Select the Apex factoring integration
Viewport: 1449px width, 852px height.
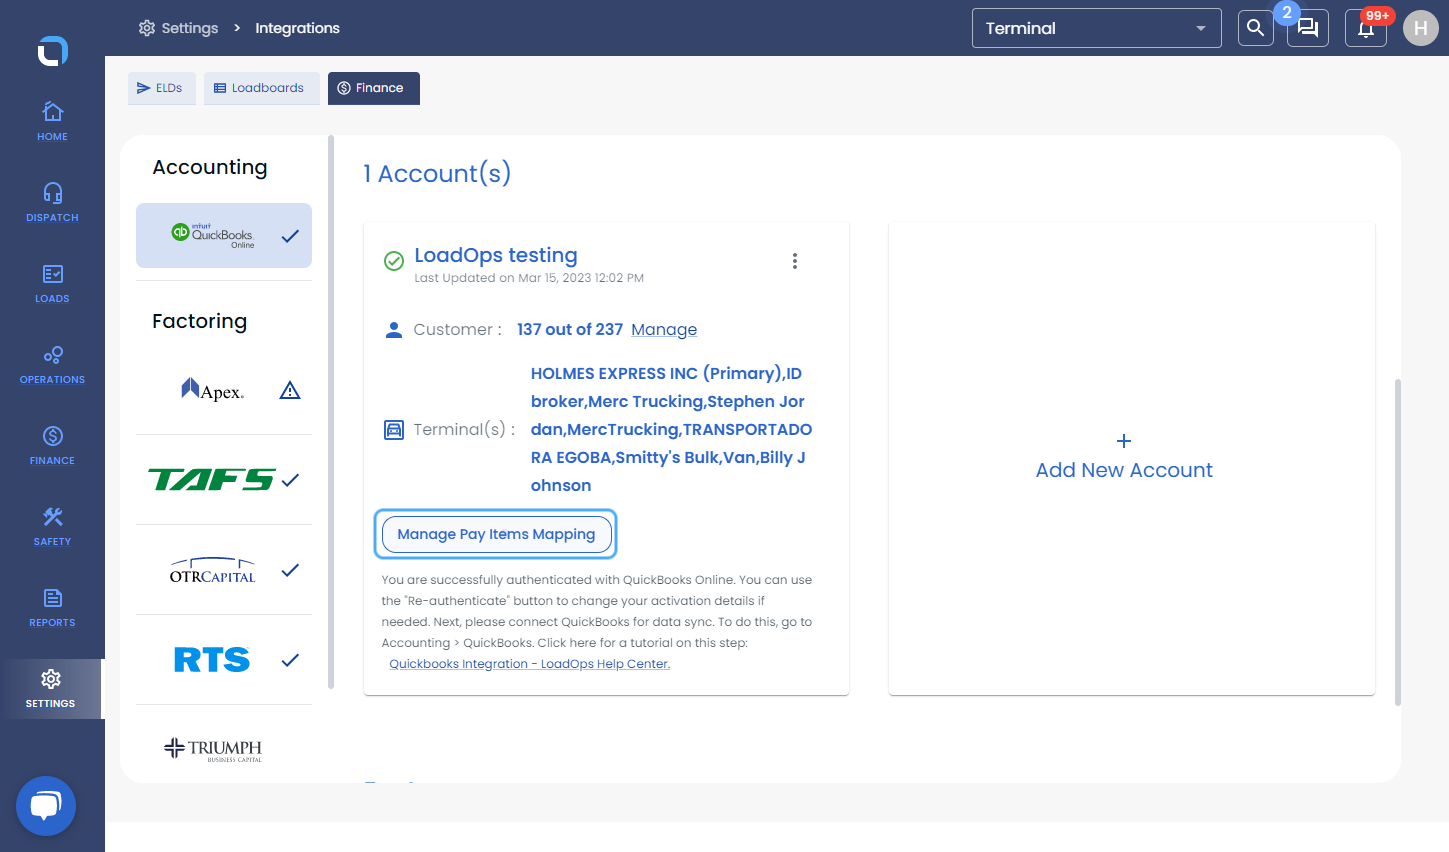point(224,390)
